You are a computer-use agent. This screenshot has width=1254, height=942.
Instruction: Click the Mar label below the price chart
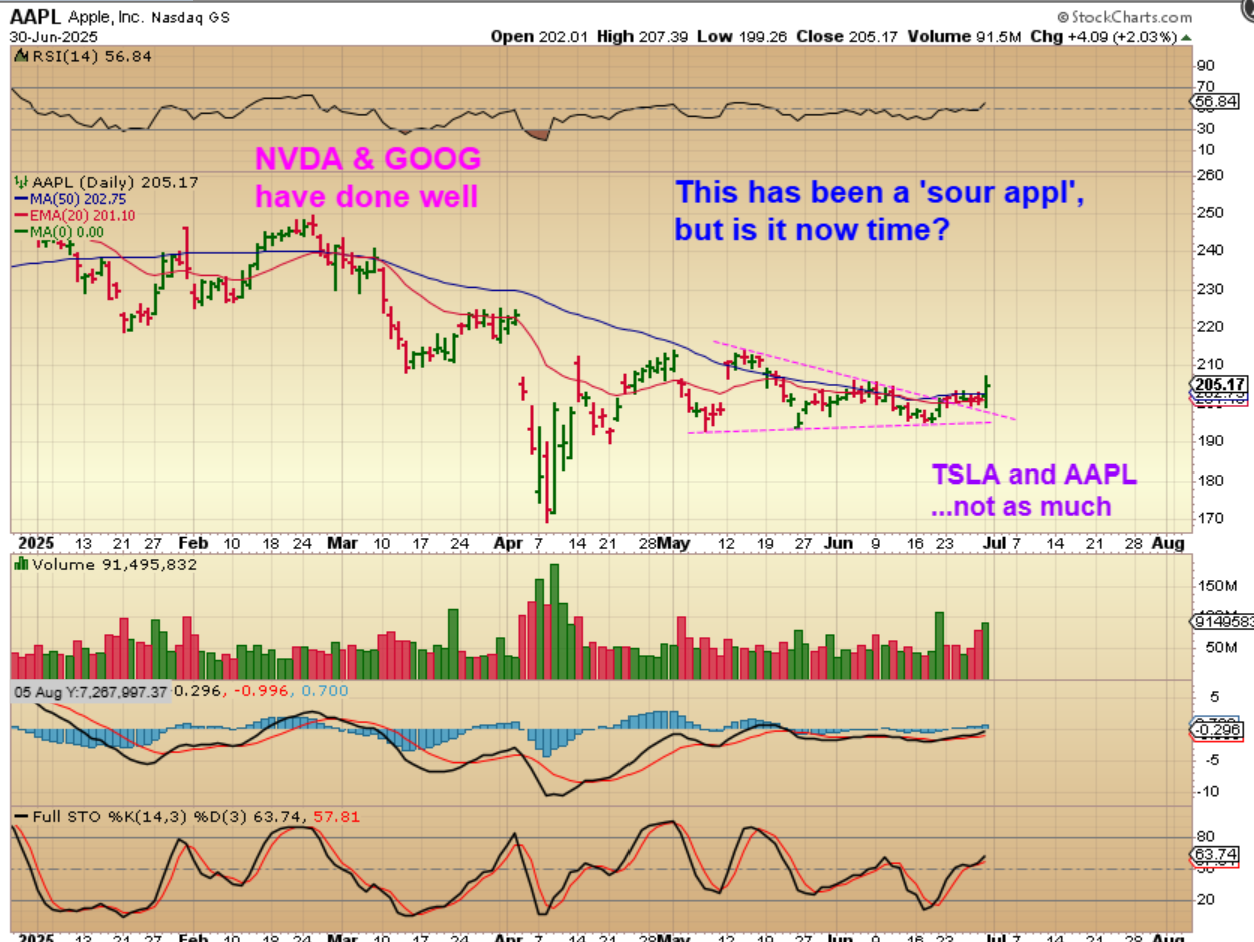click(x=343, y=543)
